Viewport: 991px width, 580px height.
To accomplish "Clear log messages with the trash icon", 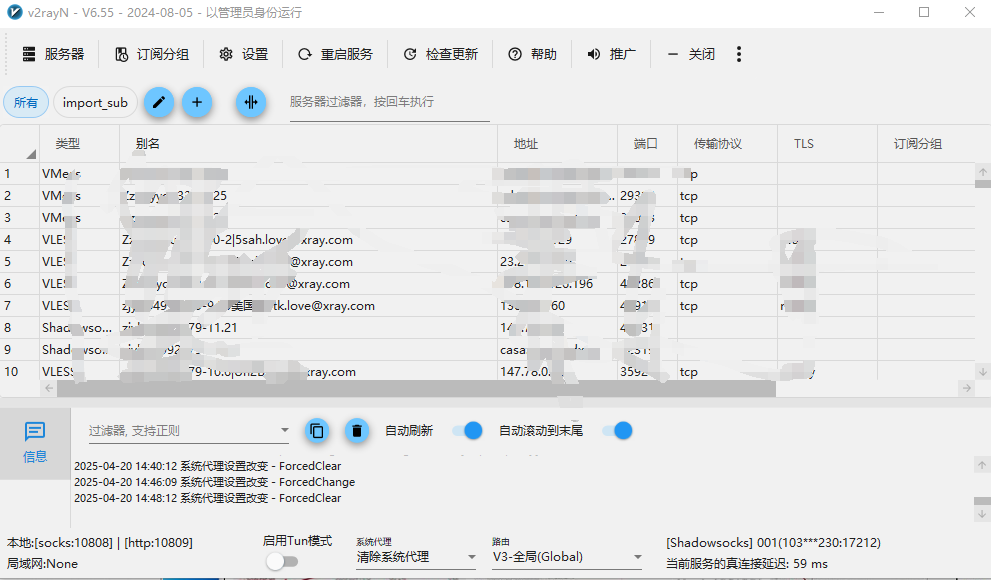I will coord(356,431).
